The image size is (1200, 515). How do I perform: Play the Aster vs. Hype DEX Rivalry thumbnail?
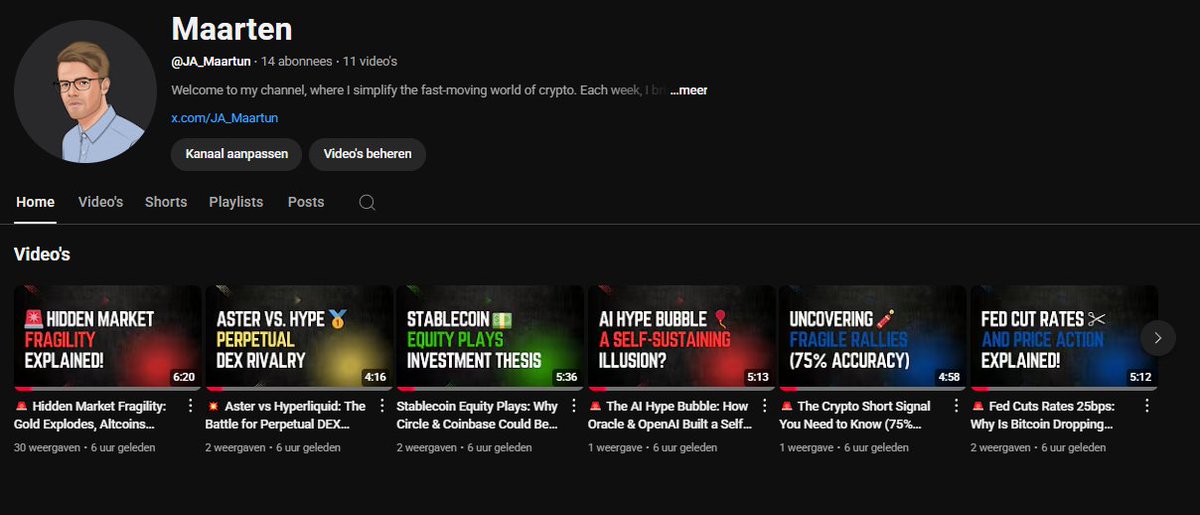pos(299,338)
